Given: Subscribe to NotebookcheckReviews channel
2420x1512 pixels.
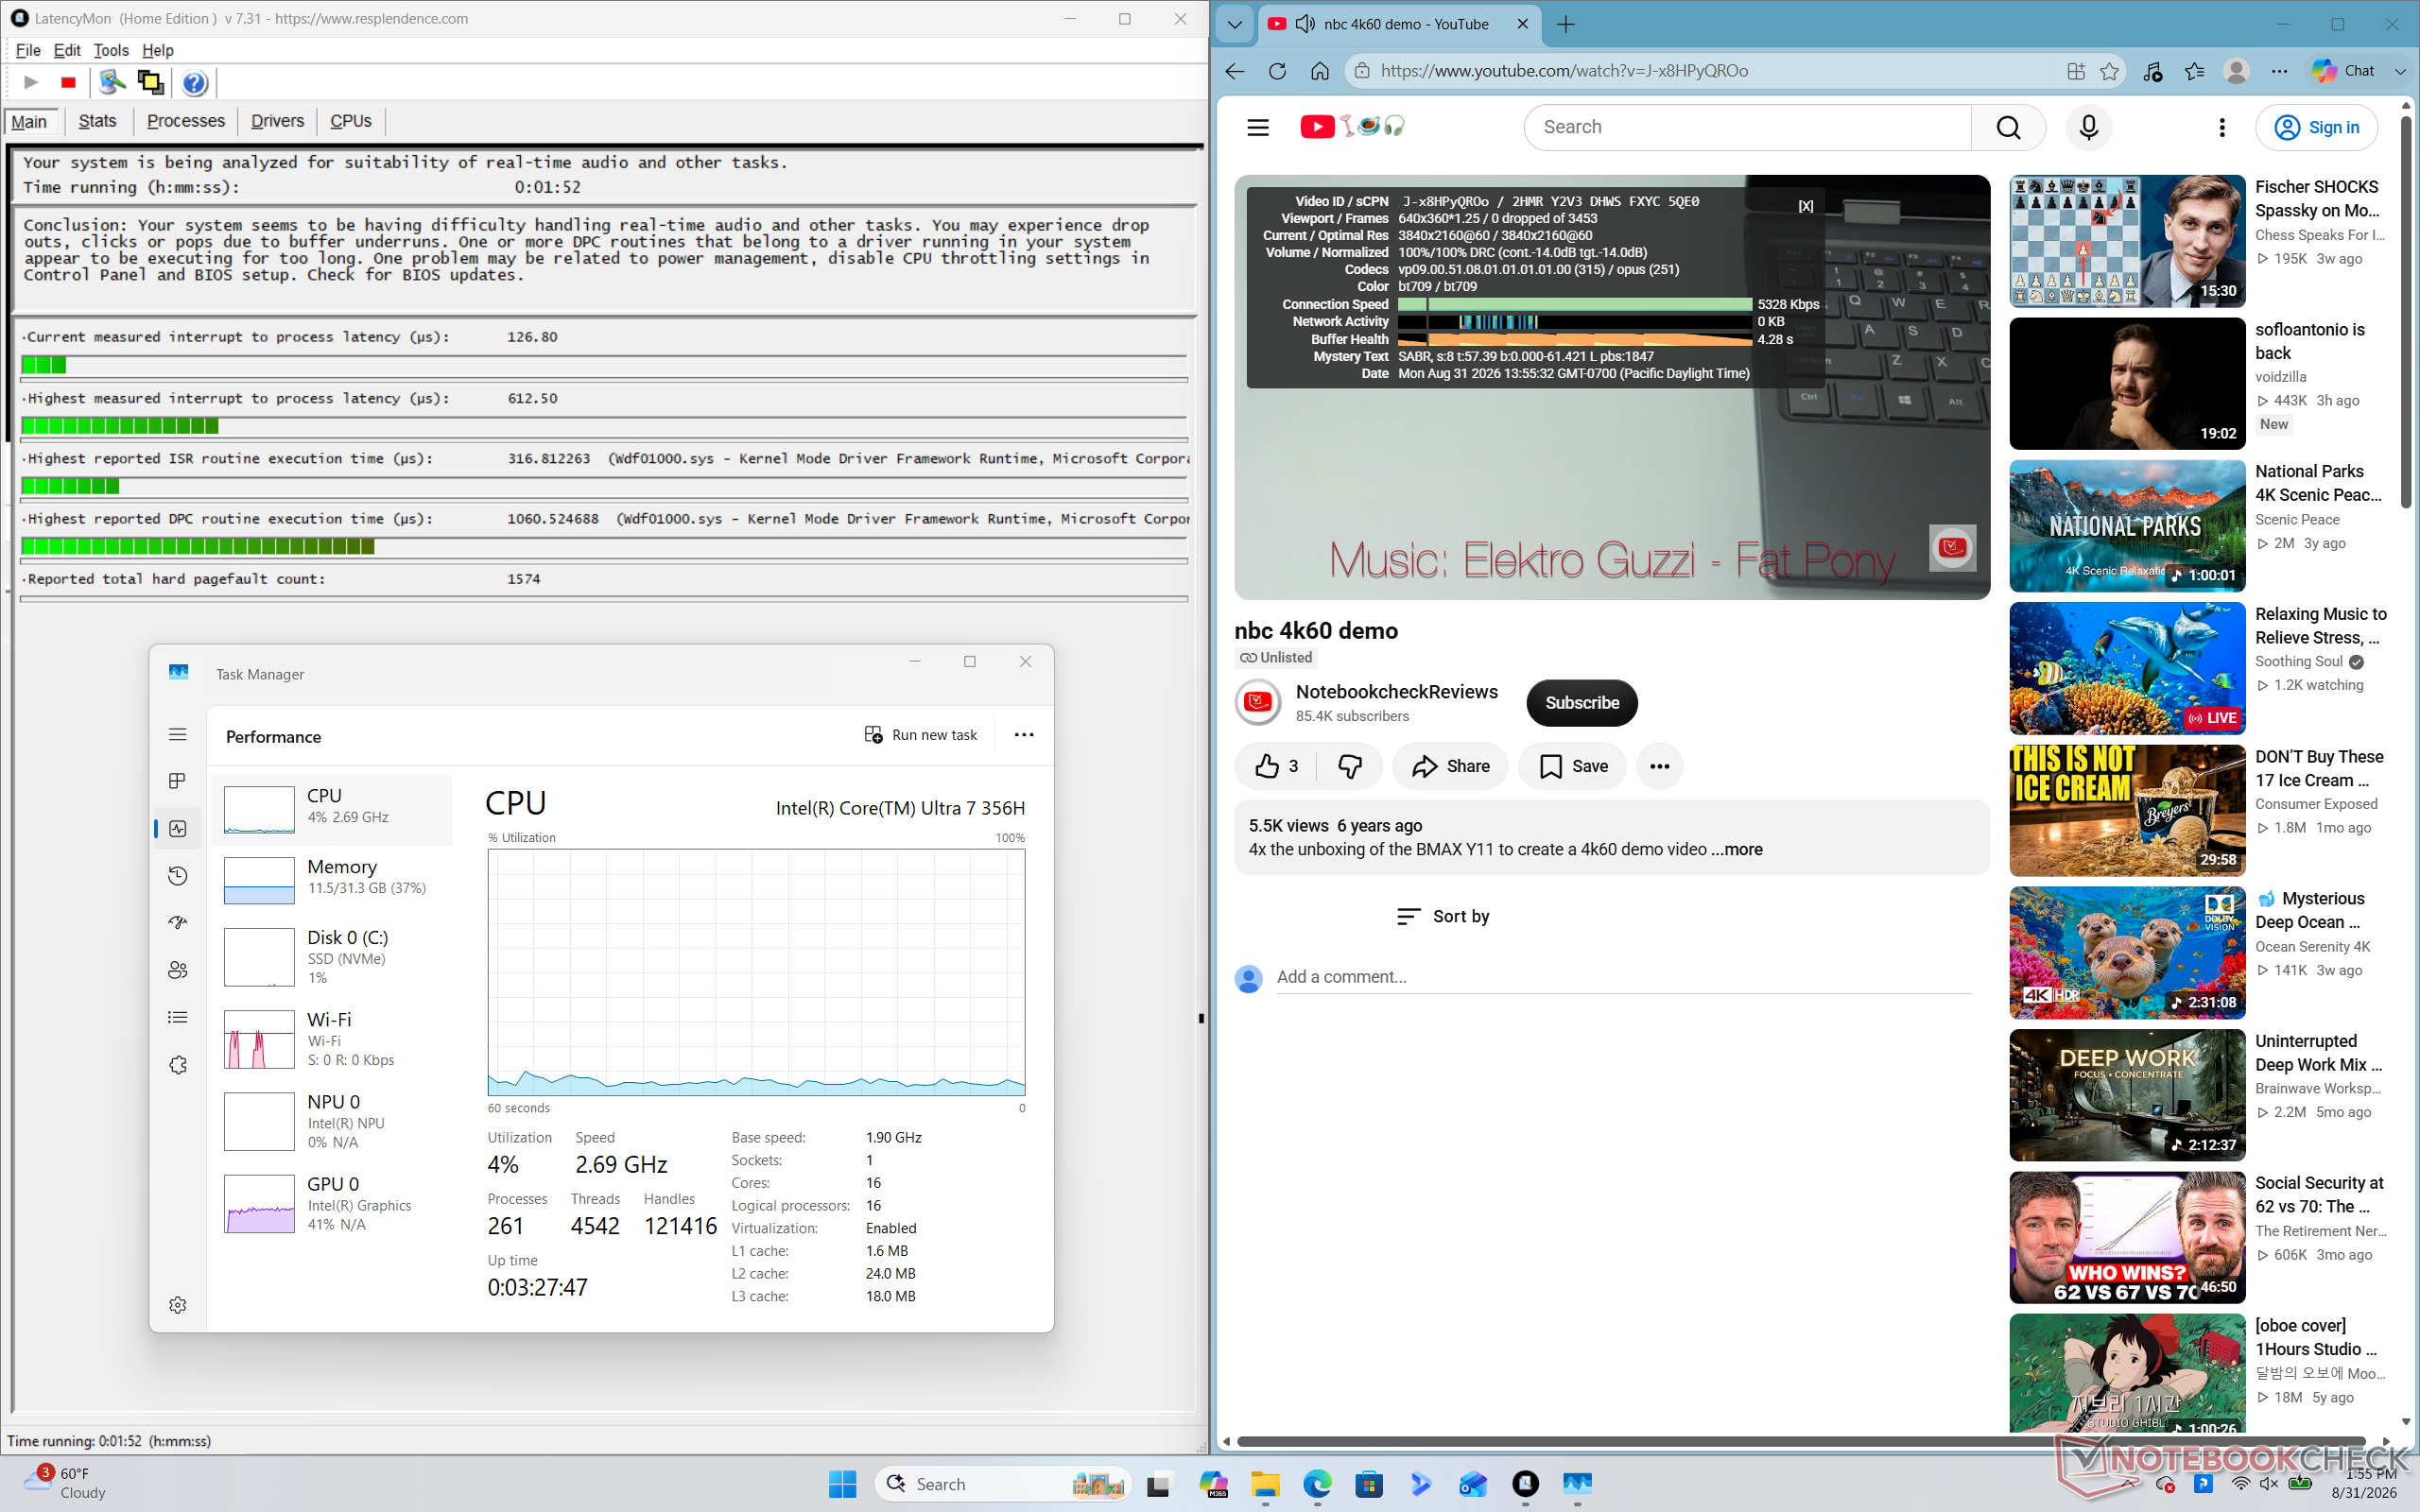Looking at the screenshot, I should (1581, 703).
